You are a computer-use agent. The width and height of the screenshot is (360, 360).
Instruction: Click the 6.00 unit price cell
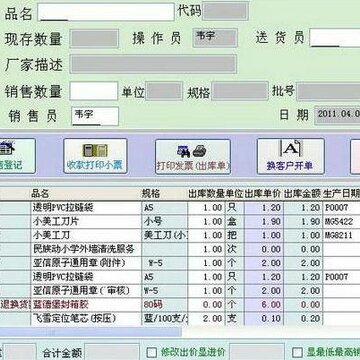[x=264, y=305]
